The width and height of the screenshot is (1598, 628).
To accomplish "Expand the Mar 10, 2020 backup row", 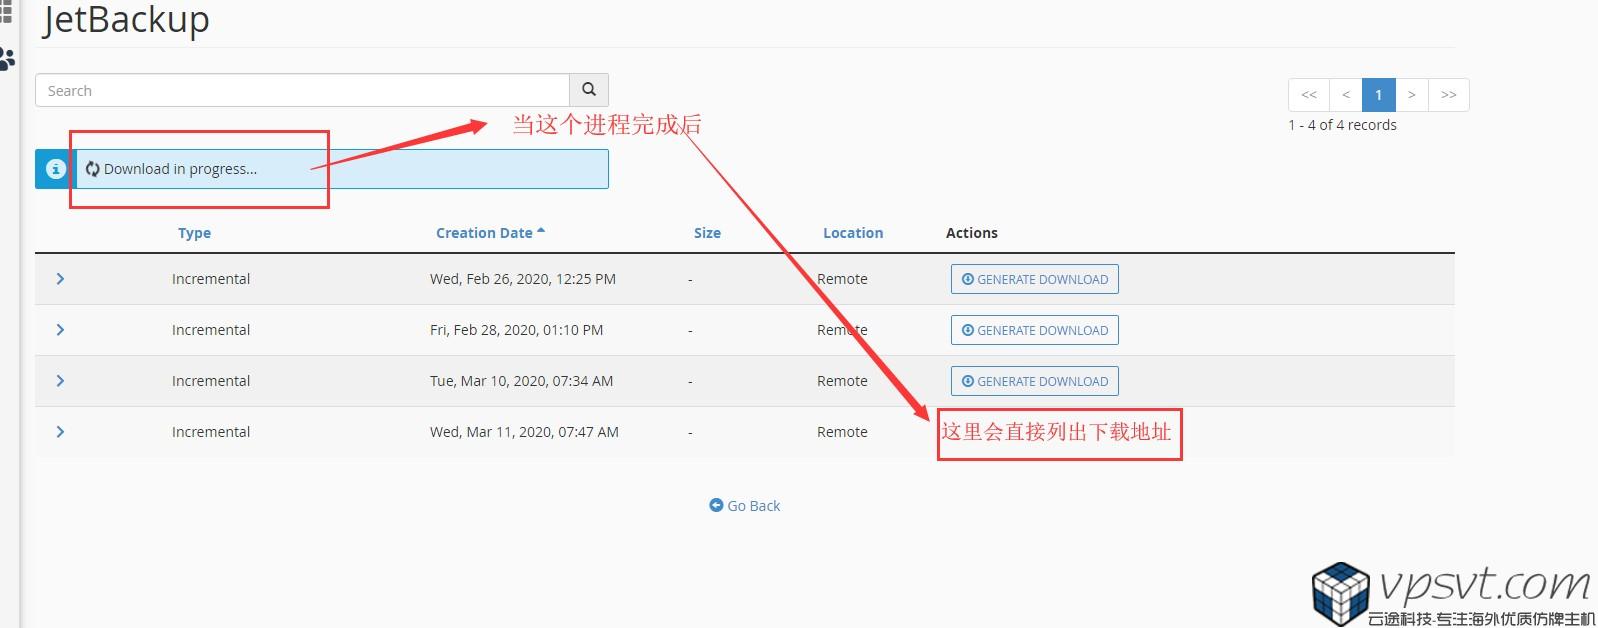I will [x=60, y=381].
